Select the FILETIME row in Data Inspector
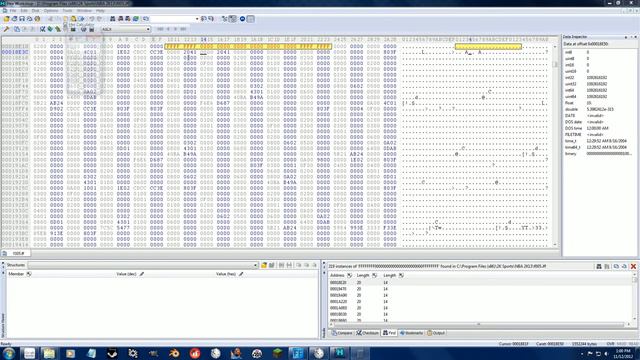The image size is (640, 360). coord(599,134)
